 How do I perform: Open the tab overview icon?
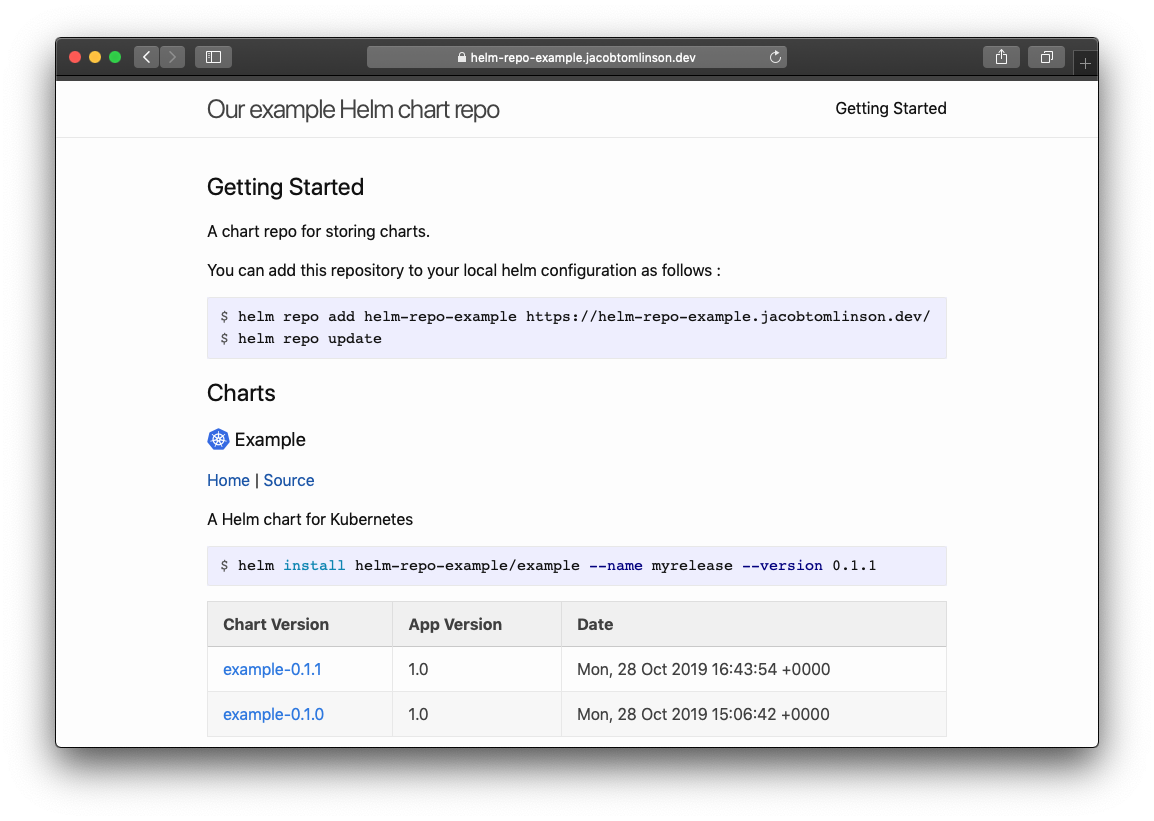click(x=1046, y=57)
